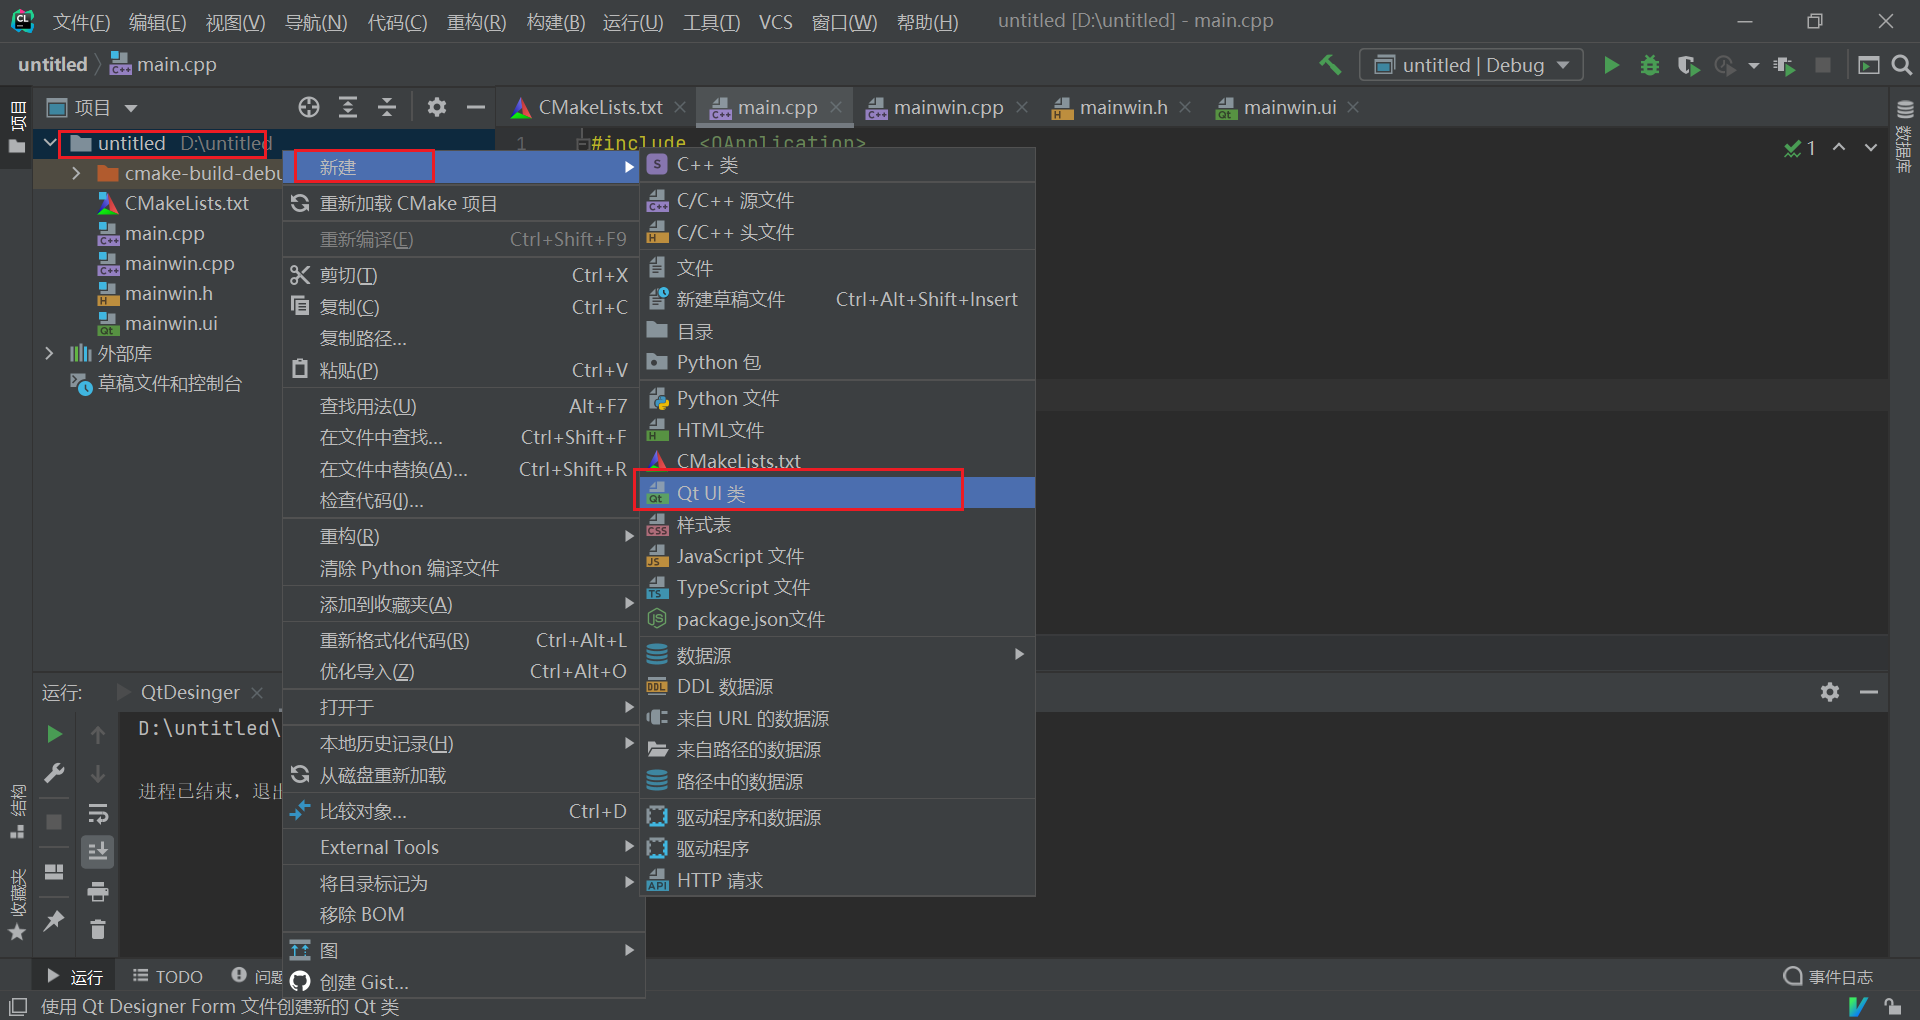The width and height of the screenshot is (1920, 1020).
Task: Select Qt UI 类 from the new menu
Action: point(711,492)
